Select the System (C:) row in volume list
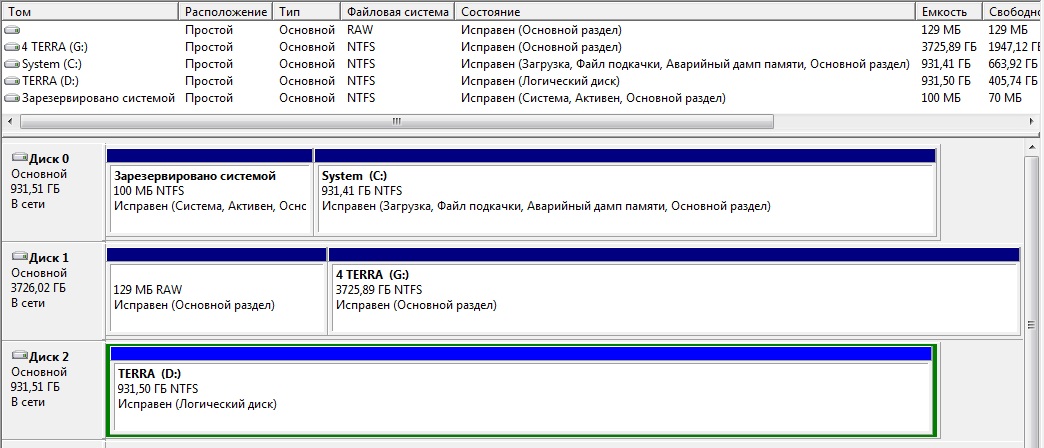 click(522, 65)
